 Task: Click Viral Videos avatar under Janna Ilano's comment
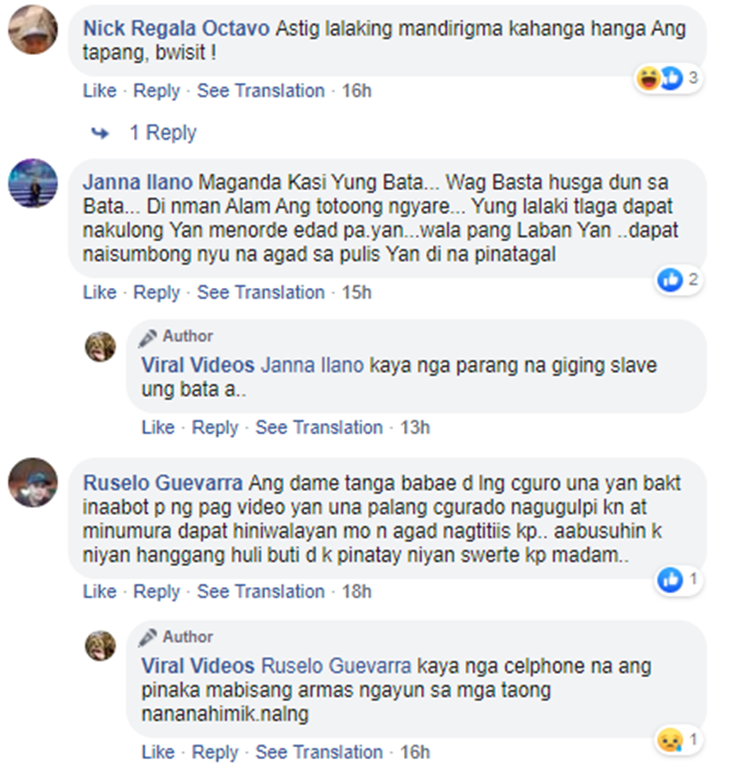(x=100, y=346)
